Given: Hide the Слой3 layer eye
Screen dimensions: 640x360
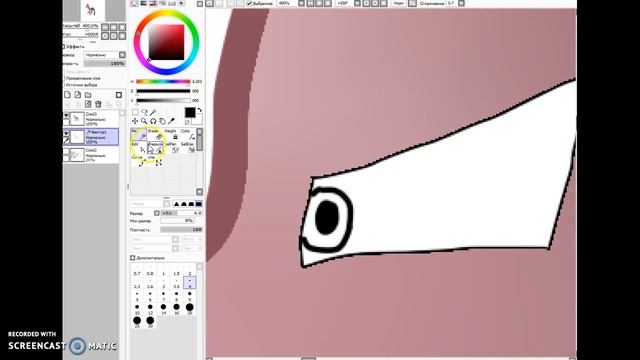Looking at the screenshot, I should click(x=66, y=116).
